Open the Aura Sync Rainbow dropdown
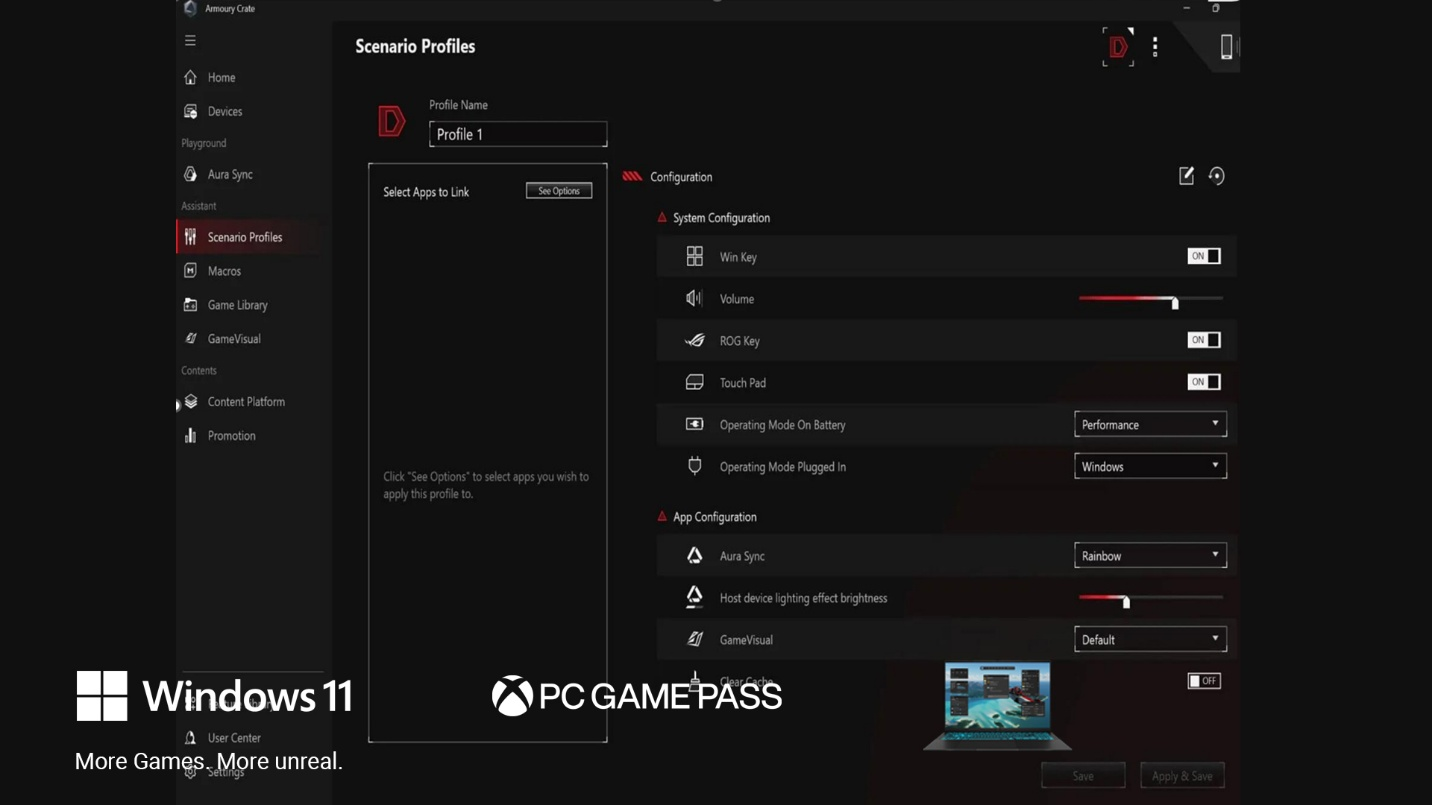The width and height of the screenshot is (1432, 805). click(x=1150, y=556)
